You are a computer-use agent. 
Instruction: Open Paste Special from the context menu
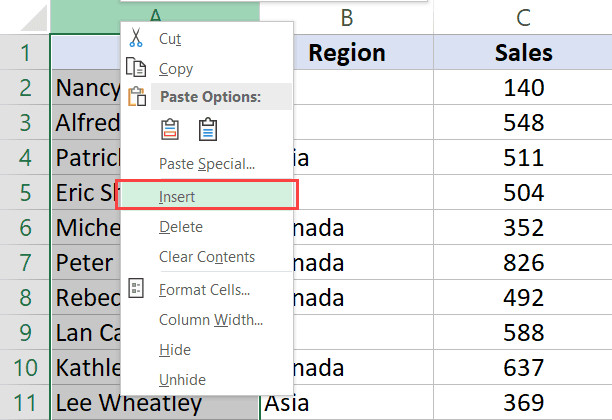206,163
